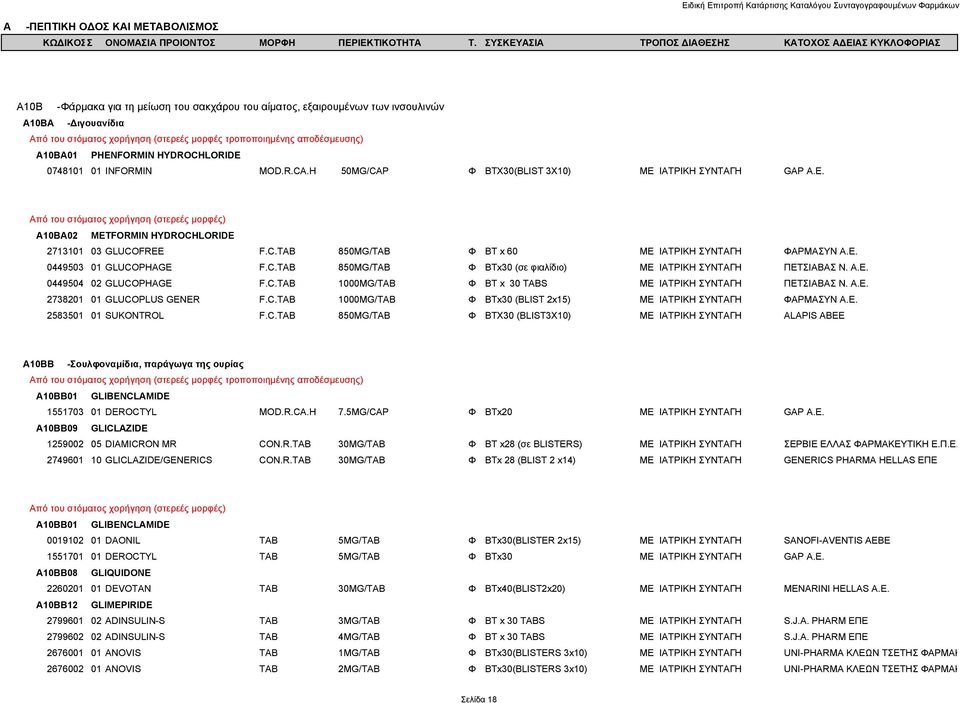960x703 pixels.
Task: Click code 2676002 for ANOVIS
Action: coord(65,669)
